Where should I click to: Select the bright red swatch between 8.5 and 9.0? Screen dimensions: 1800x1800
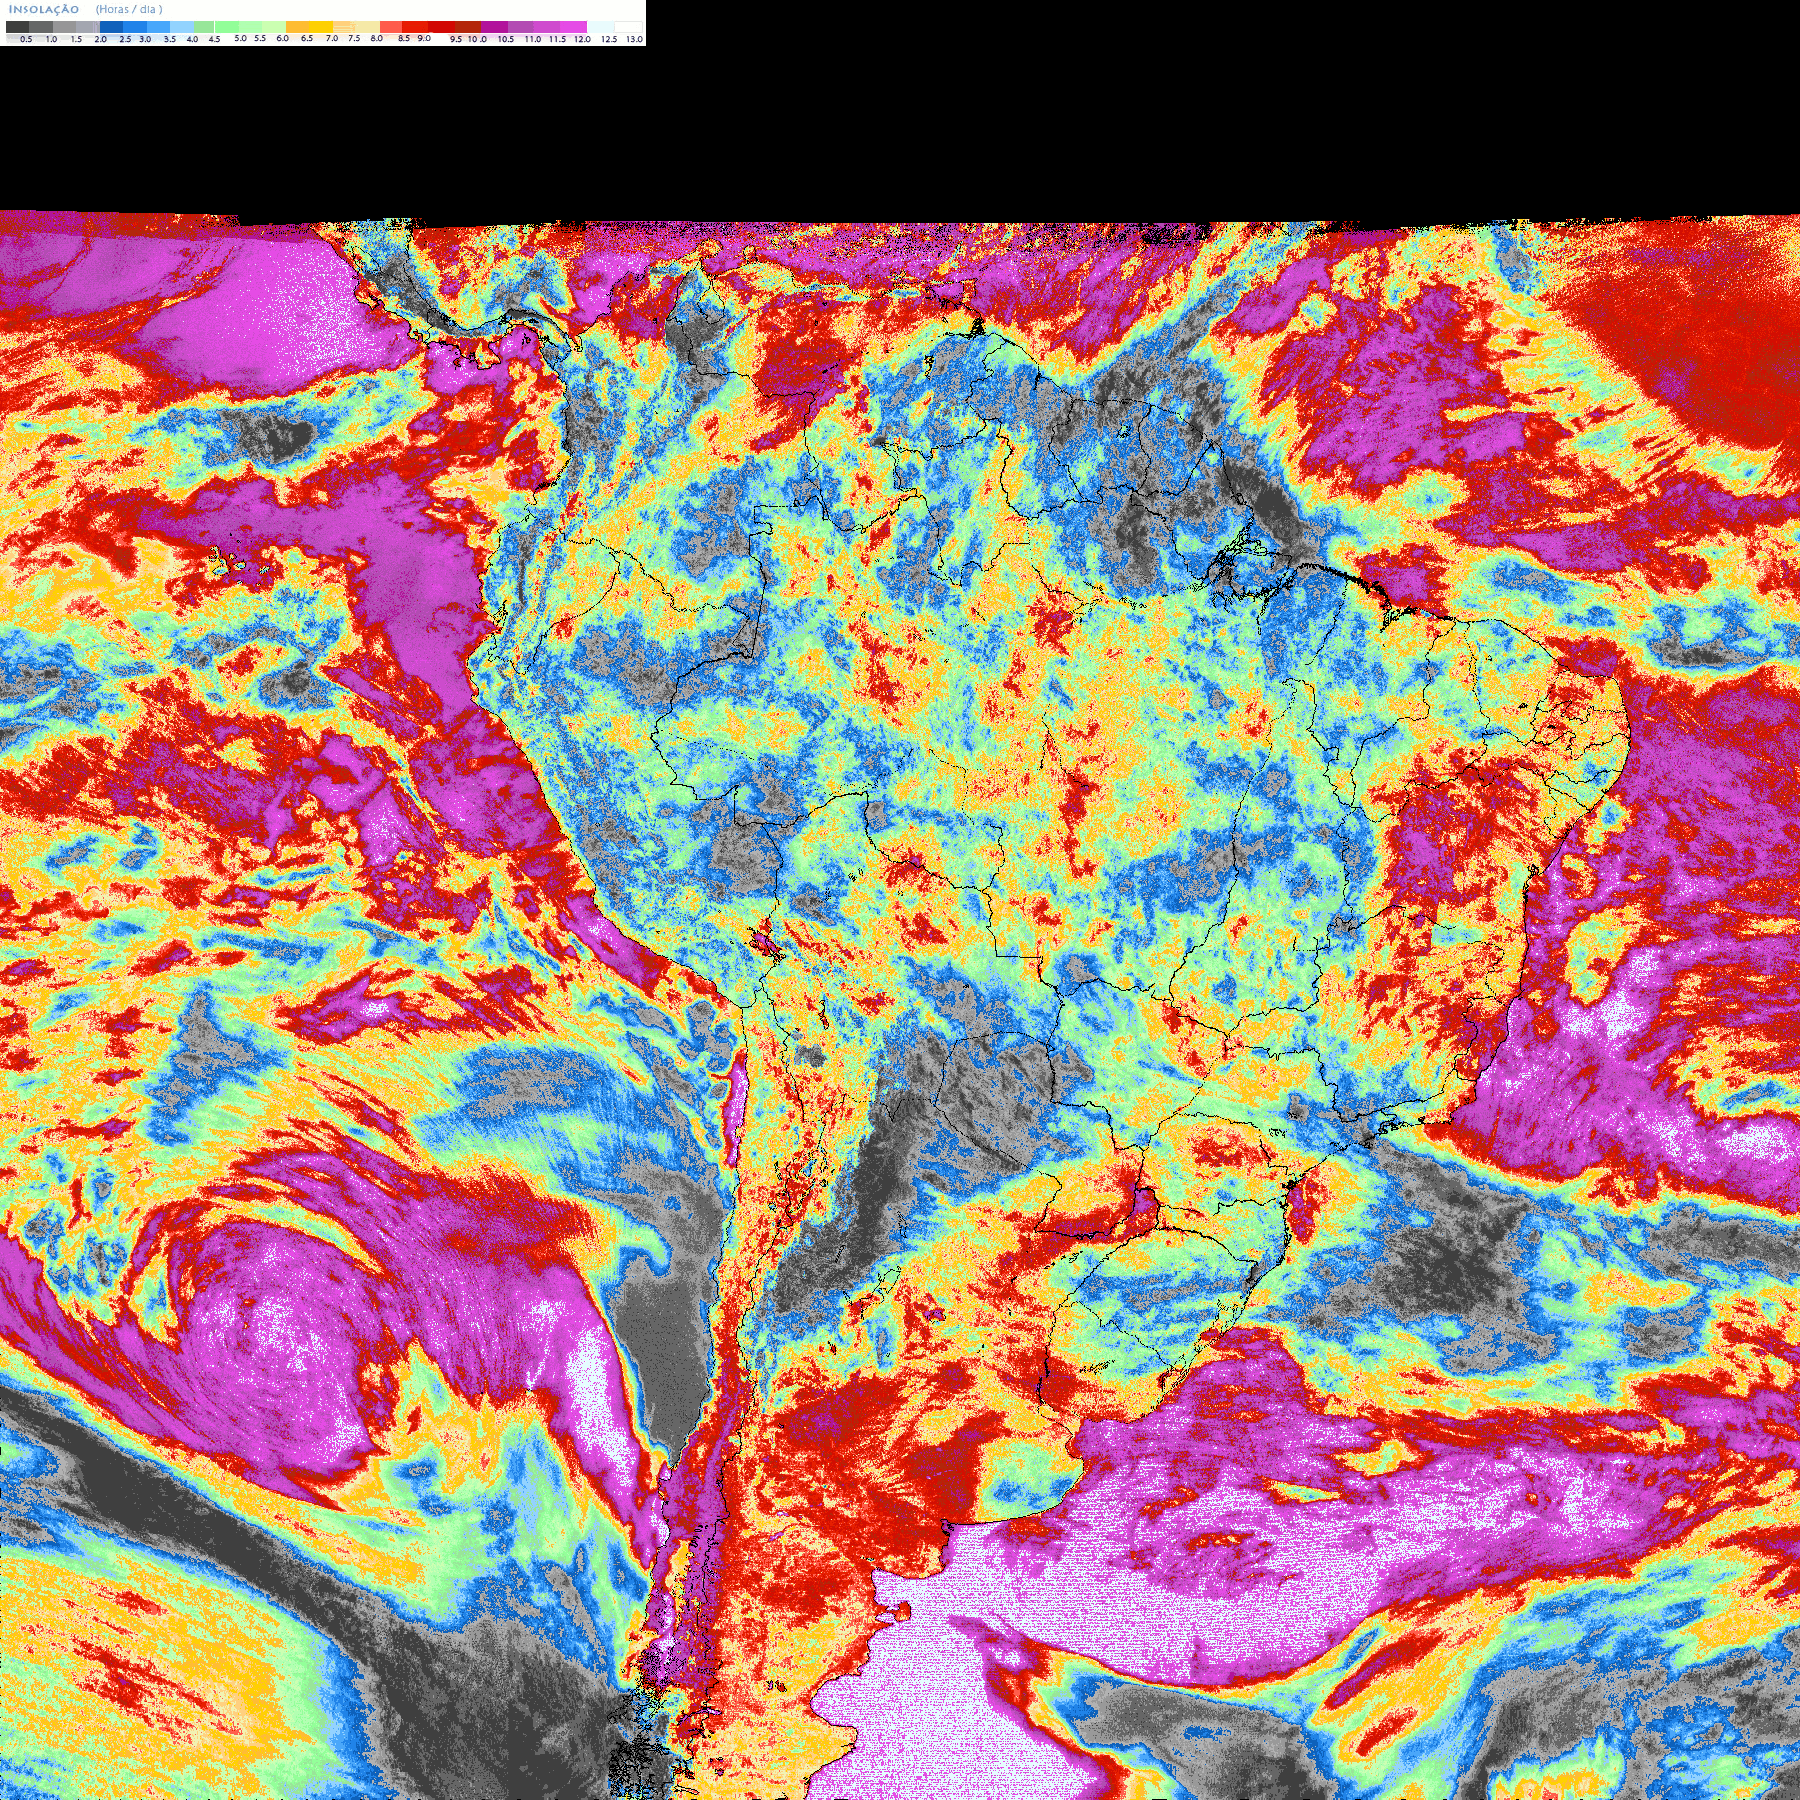(415, 27)
